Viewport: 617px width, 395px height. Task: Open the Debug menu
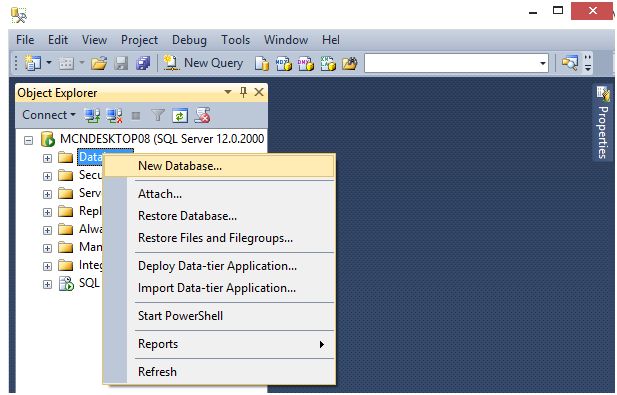pyautogui.click(x=189, y=40)
